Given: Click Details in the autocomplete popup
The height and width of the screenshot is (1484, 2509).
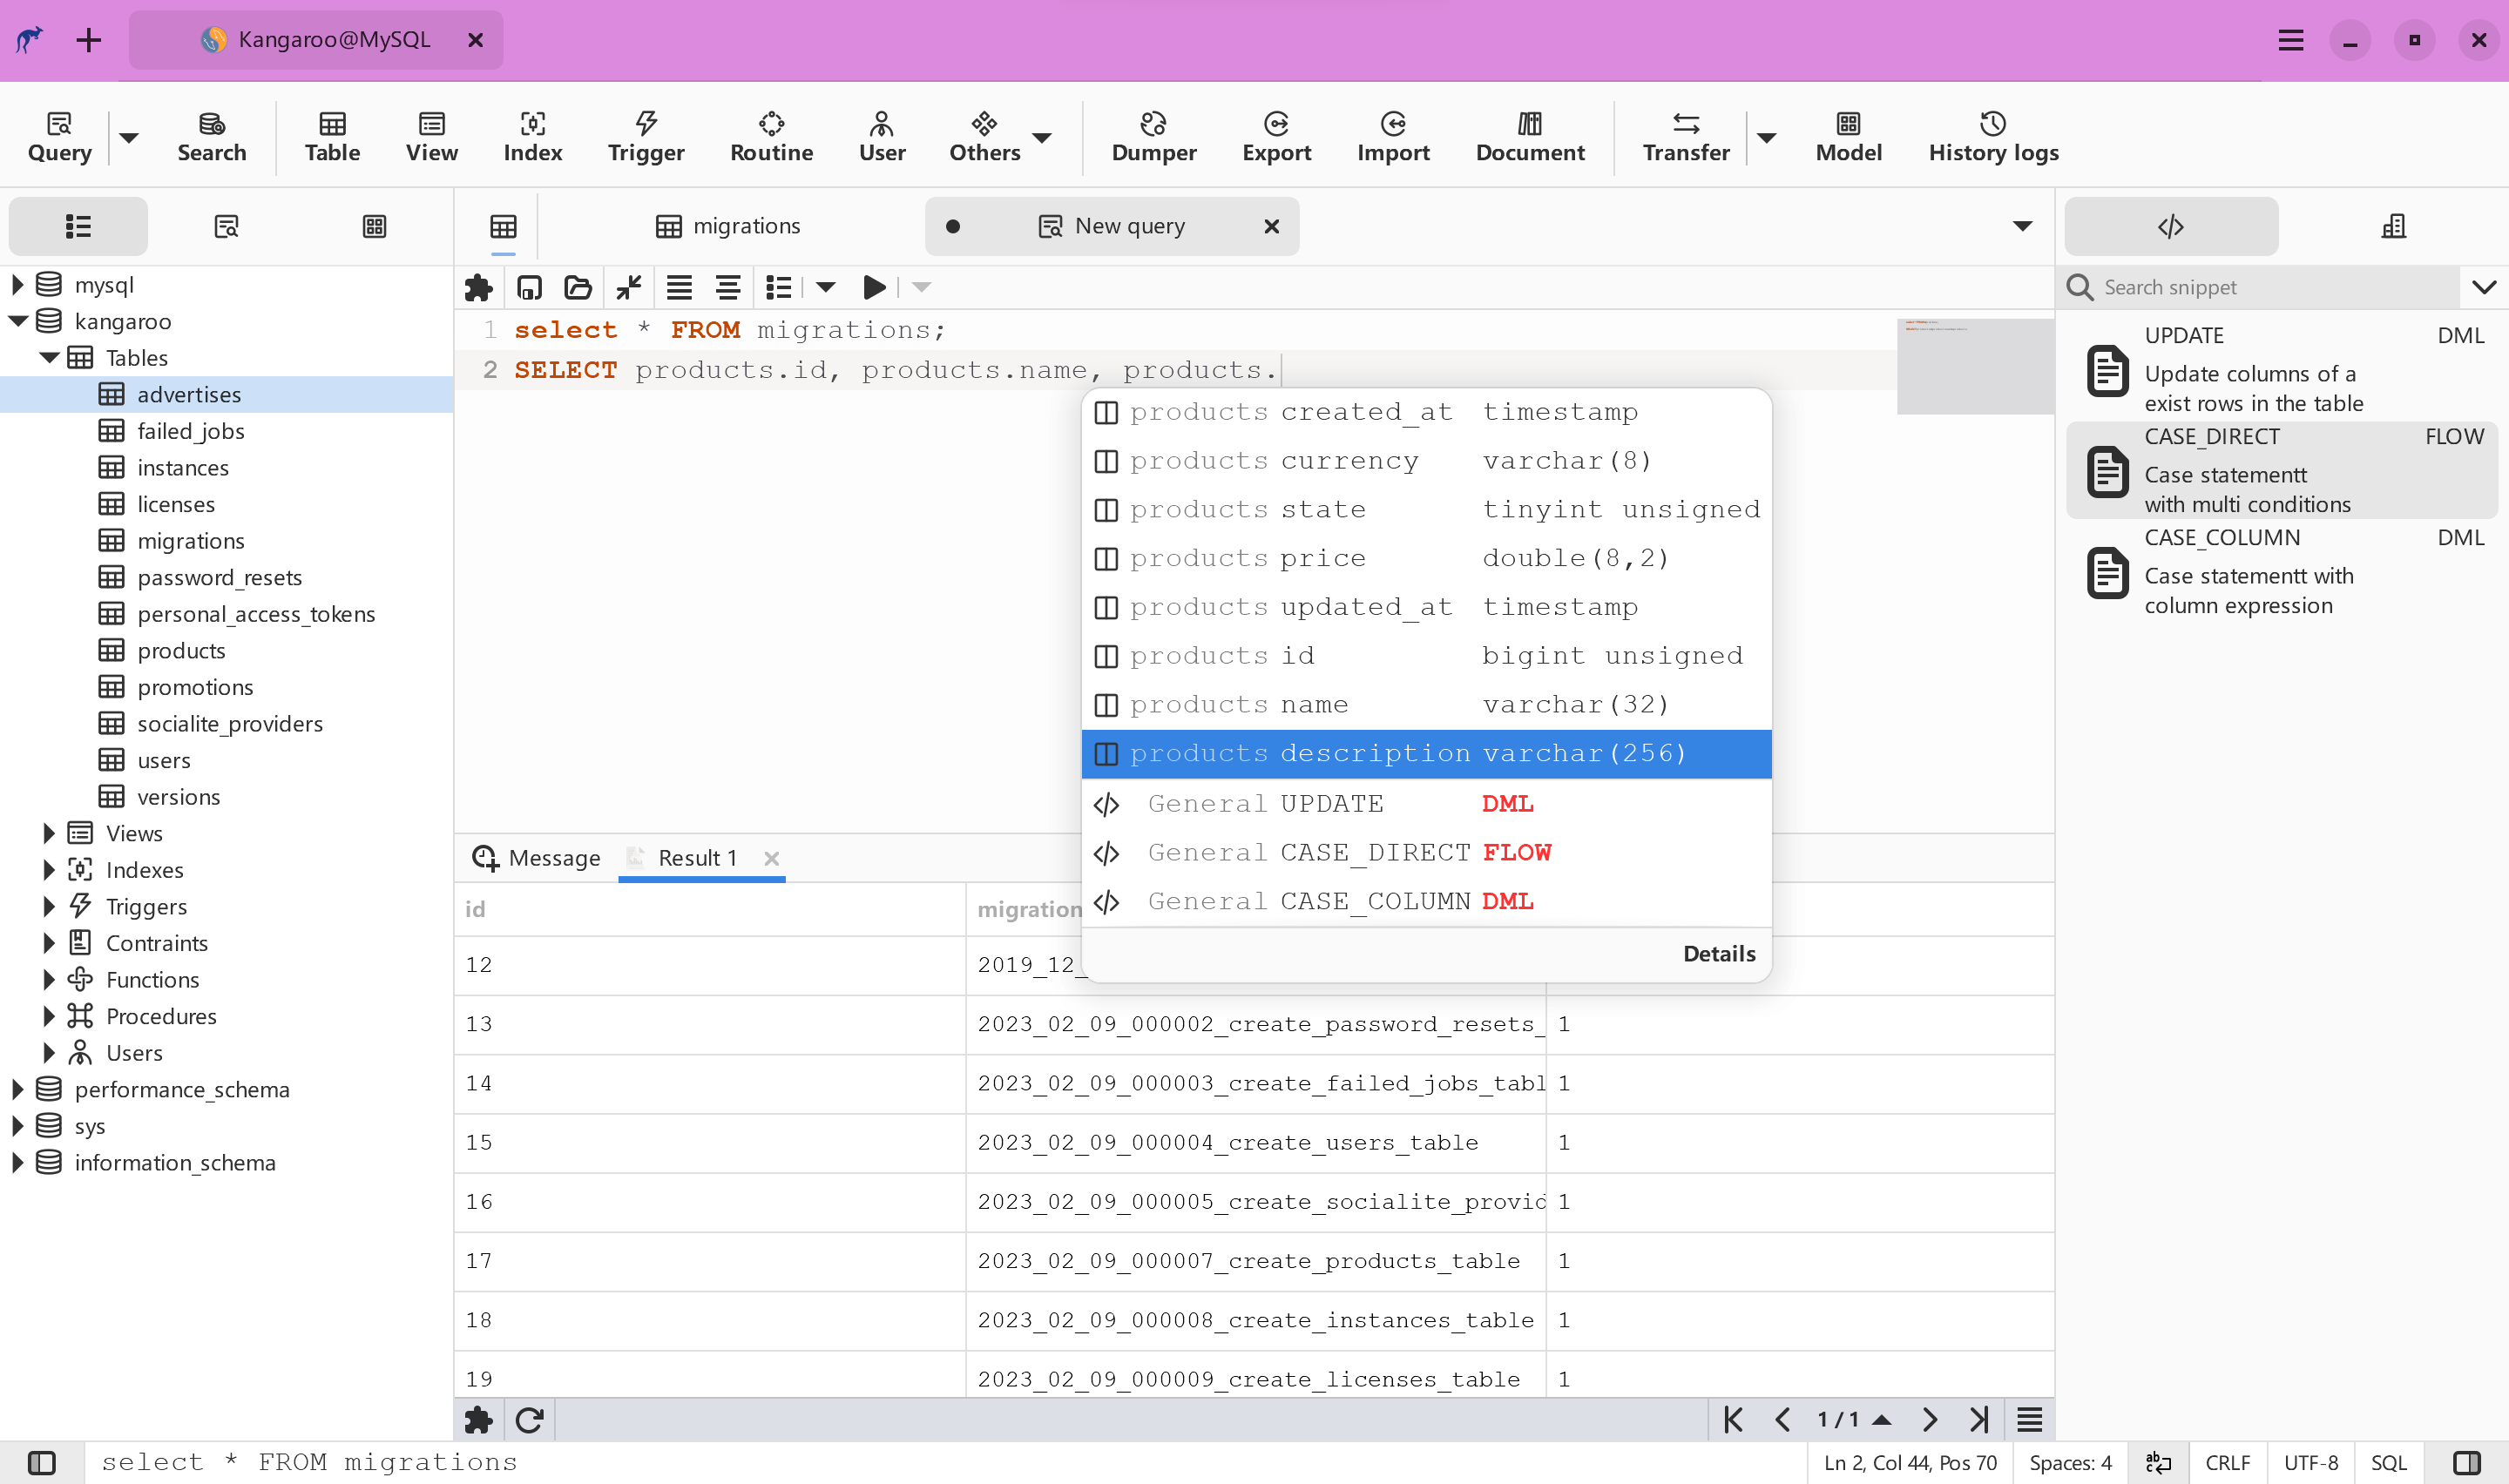Looking at the screenshot, I should click(x=1717, y=953).
